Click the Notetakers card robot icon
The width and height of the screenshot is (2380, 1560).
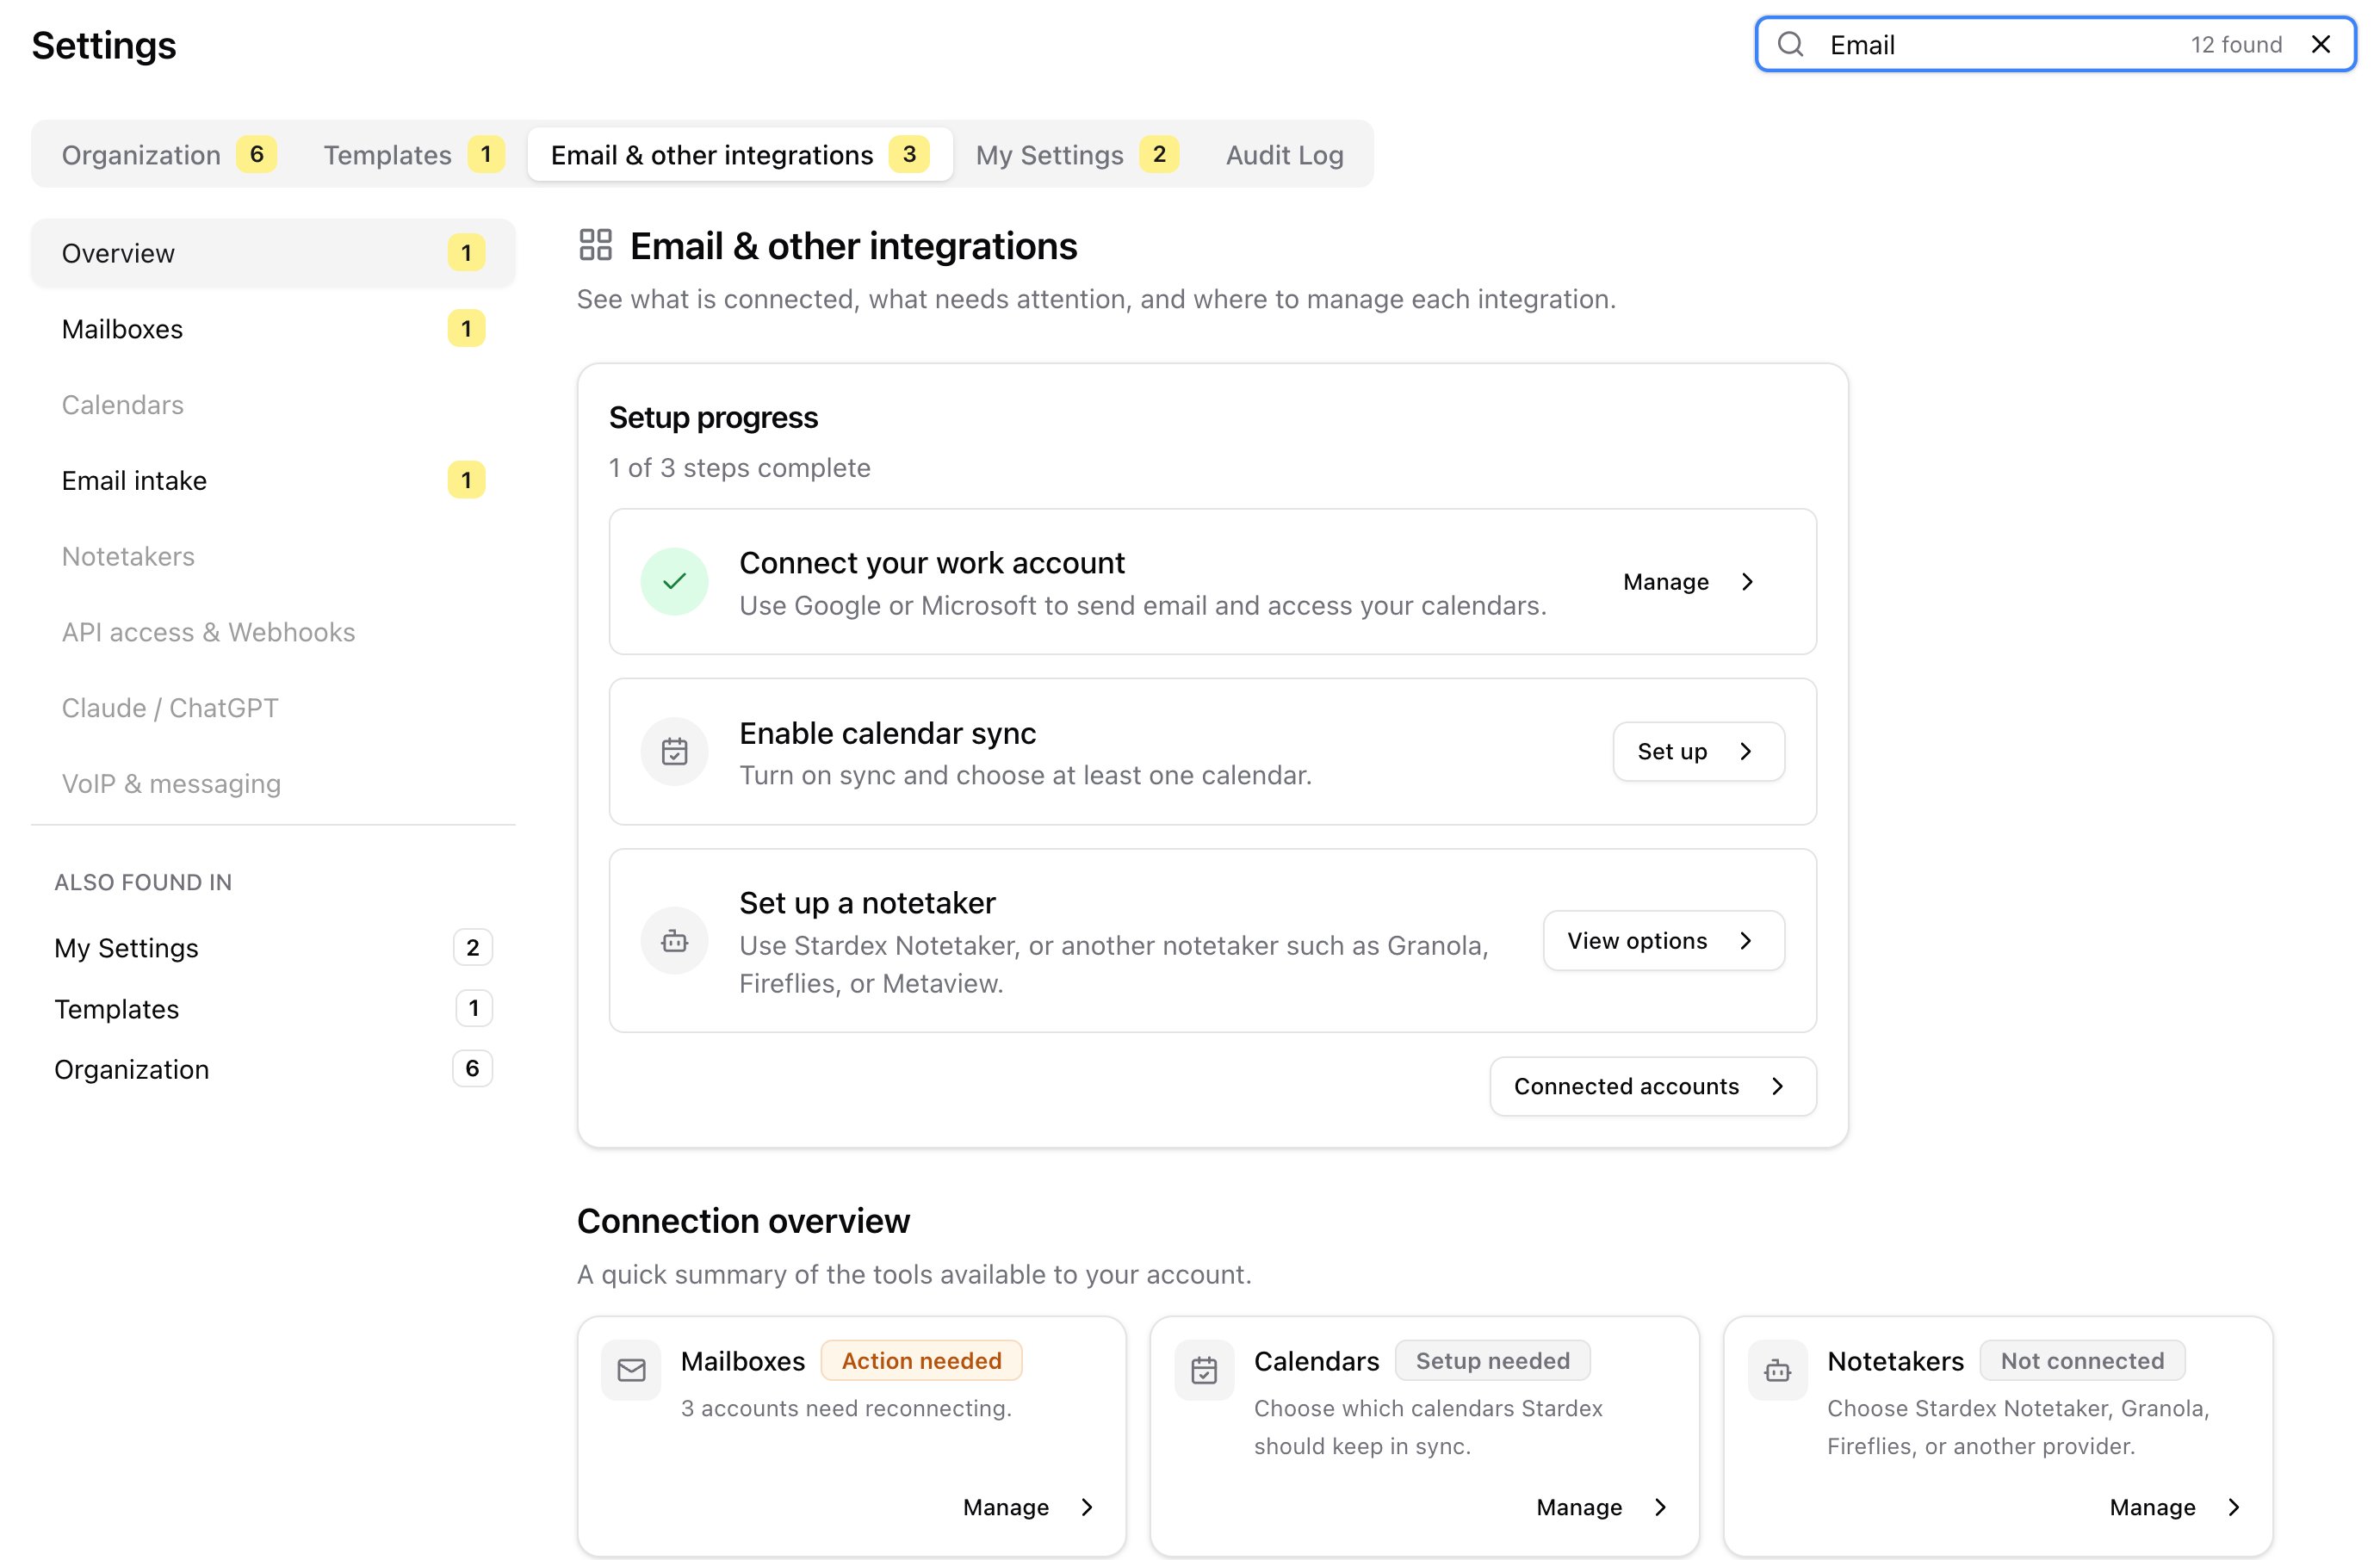coord(1777,1370)
